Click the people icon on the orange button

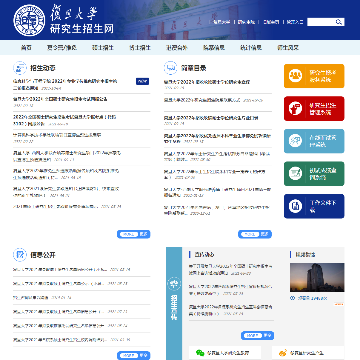[295, 76]
